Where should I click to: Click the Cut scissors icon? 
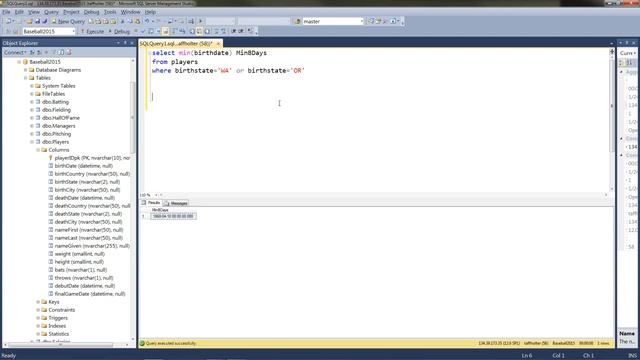(x=122, y=21)
